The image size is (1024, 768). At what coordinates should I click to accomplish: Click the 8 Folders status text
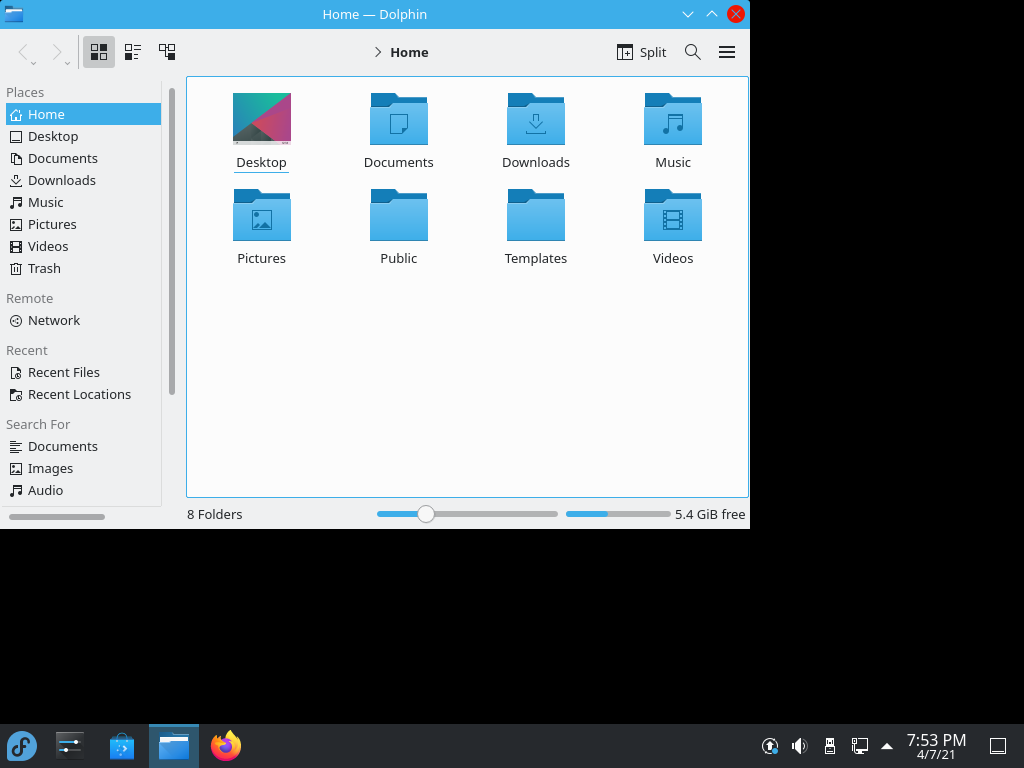tap(215, 515)
